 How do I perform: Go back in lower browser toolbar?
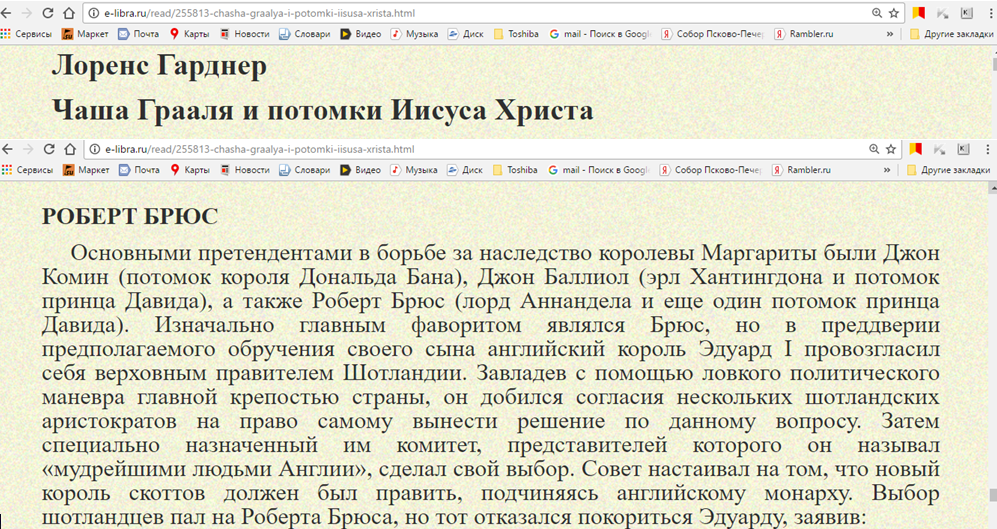pyautogui.click(x=7, y=149)
